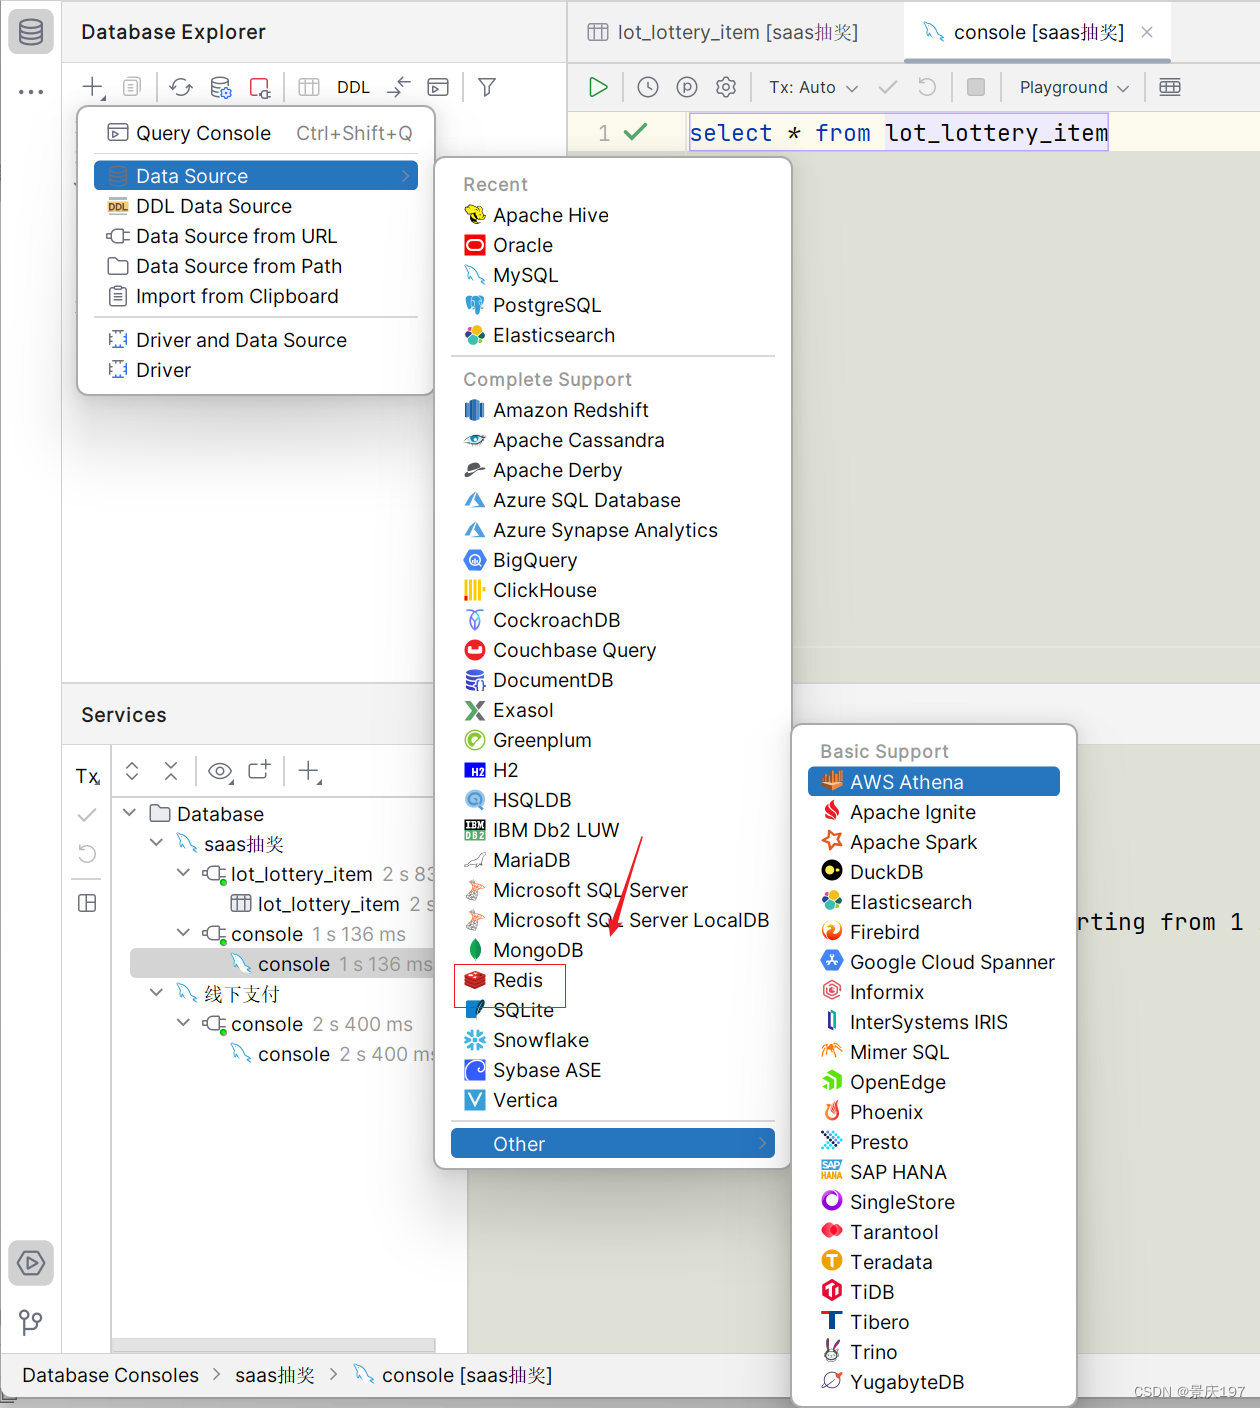Screen dimensions: 1260x1408
Task: Click into SQL editor line select statement
Action: coord(899,133)
